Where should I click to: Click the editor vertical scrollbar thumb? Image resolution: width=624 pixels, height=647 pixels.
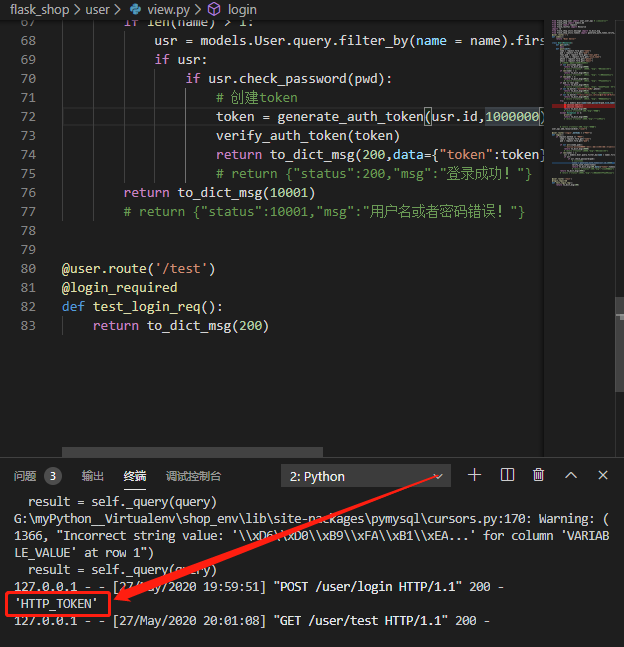[619, 345]
